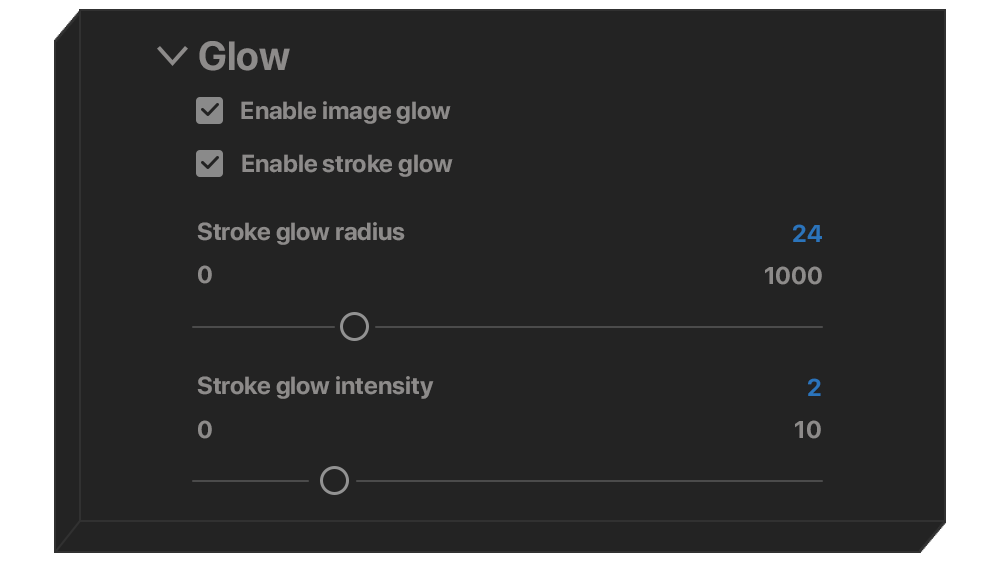Disable the Enable stroke glow checkbox

(x=209, y=164)
